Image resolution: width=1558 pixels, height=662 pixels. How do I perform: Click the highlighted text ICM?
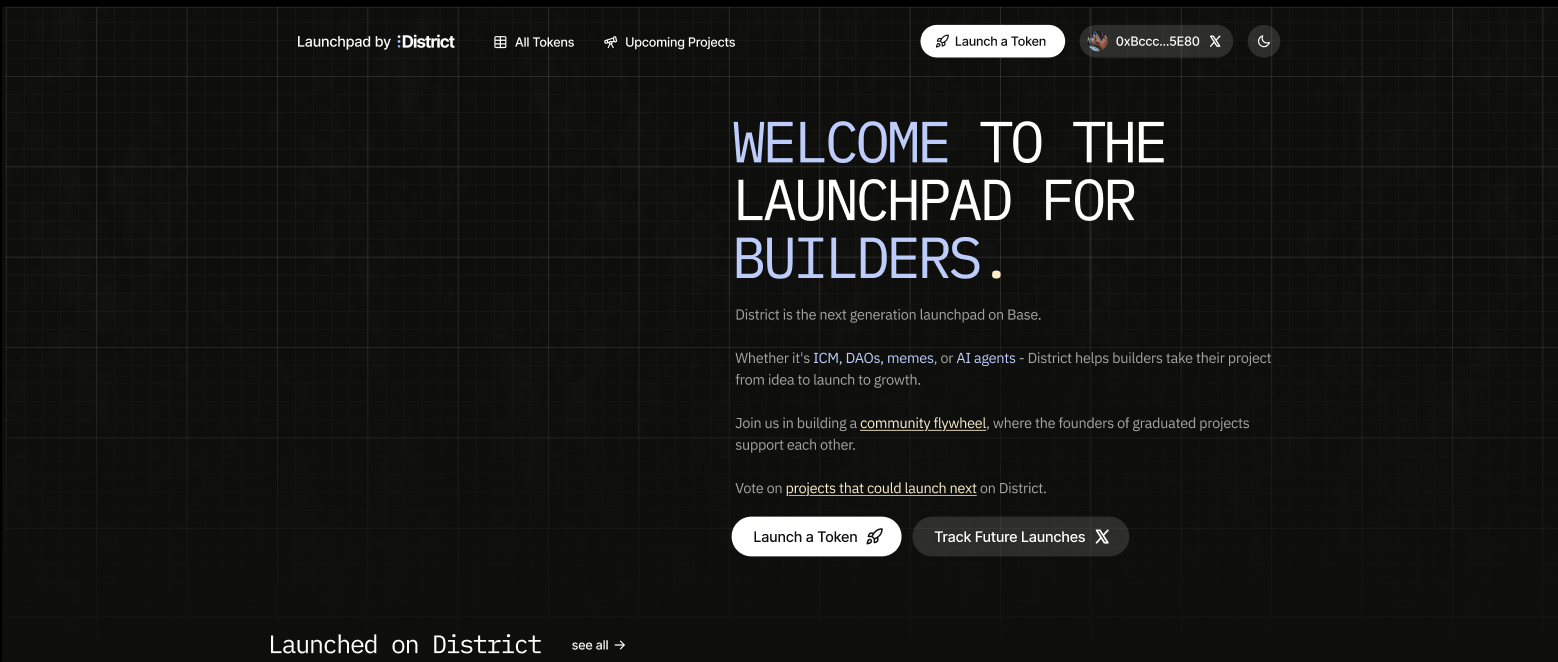tap(826, 358)
